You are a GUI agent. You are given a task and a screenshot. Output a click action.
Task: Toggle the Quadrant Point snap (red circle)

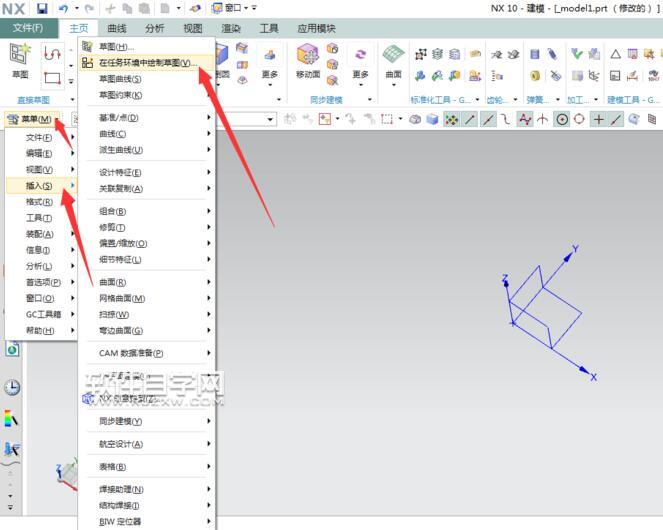[579, 120]
